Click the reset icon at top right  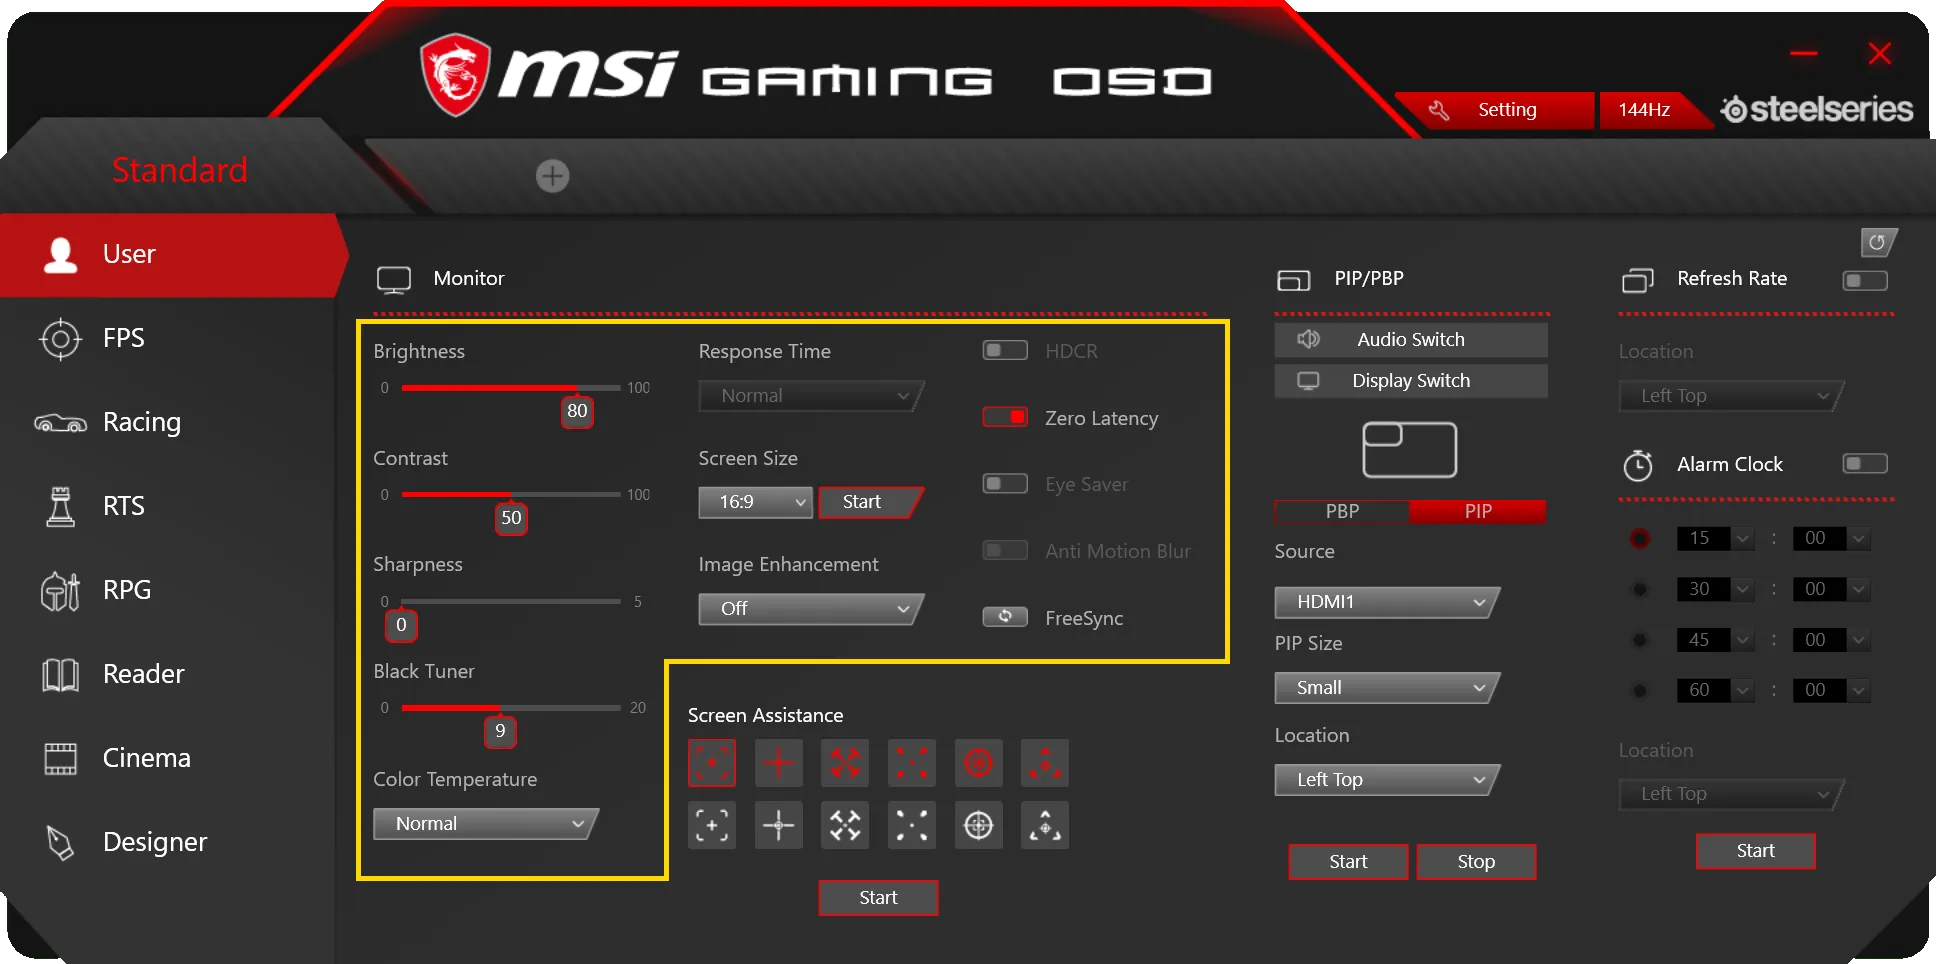1877,242
